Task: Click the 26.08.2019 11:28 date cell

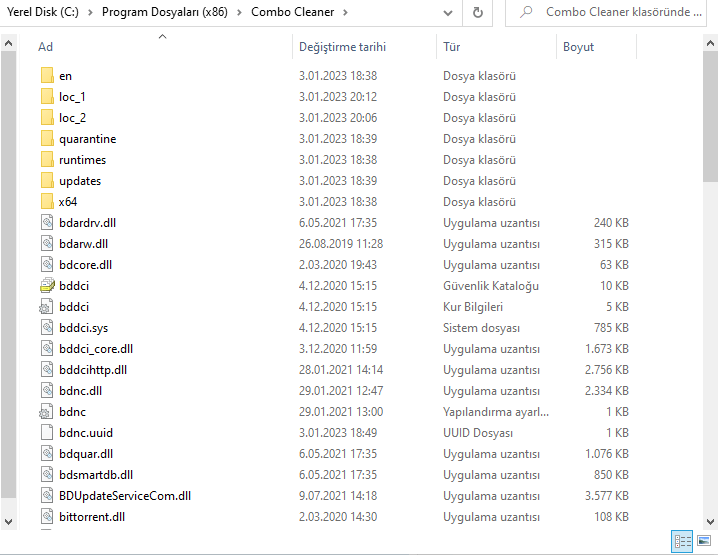Action: click(341, 244)
